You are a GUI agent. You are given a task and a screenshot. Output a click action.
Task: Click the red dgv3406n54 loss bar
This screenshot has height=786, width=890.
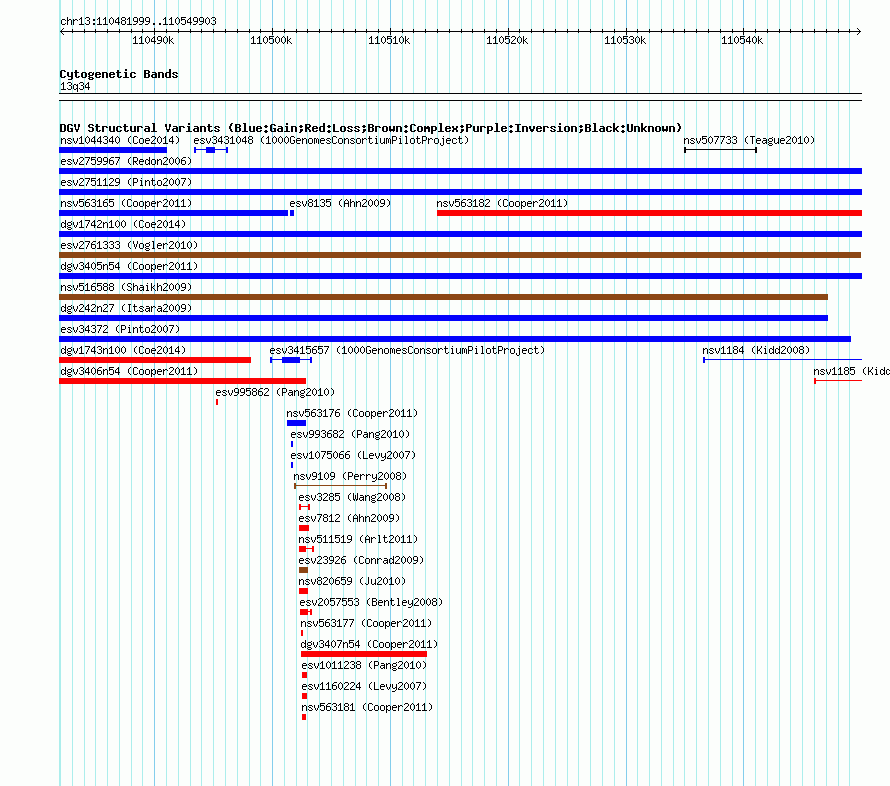tap(182, 381)
